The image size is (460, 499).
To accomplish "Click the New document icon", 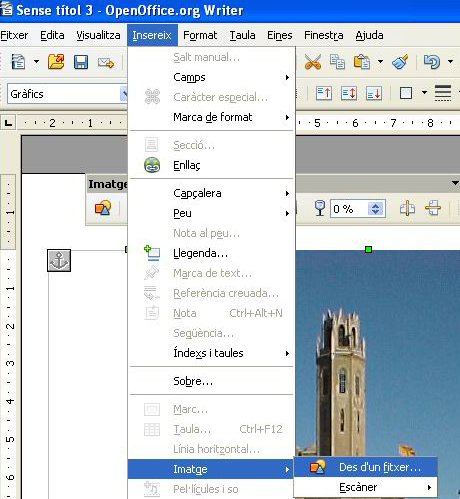I will tap(18, 62).
